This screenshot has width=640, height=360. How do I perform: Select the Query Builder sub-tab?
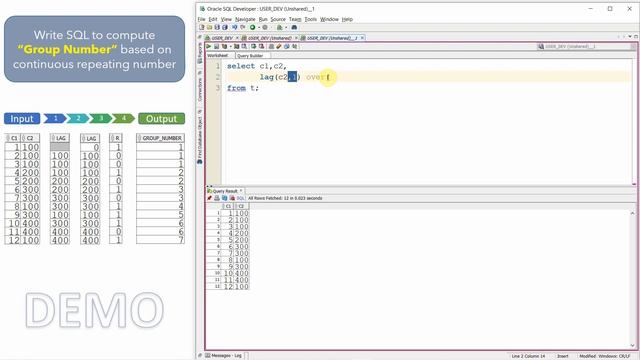[250, 56]
